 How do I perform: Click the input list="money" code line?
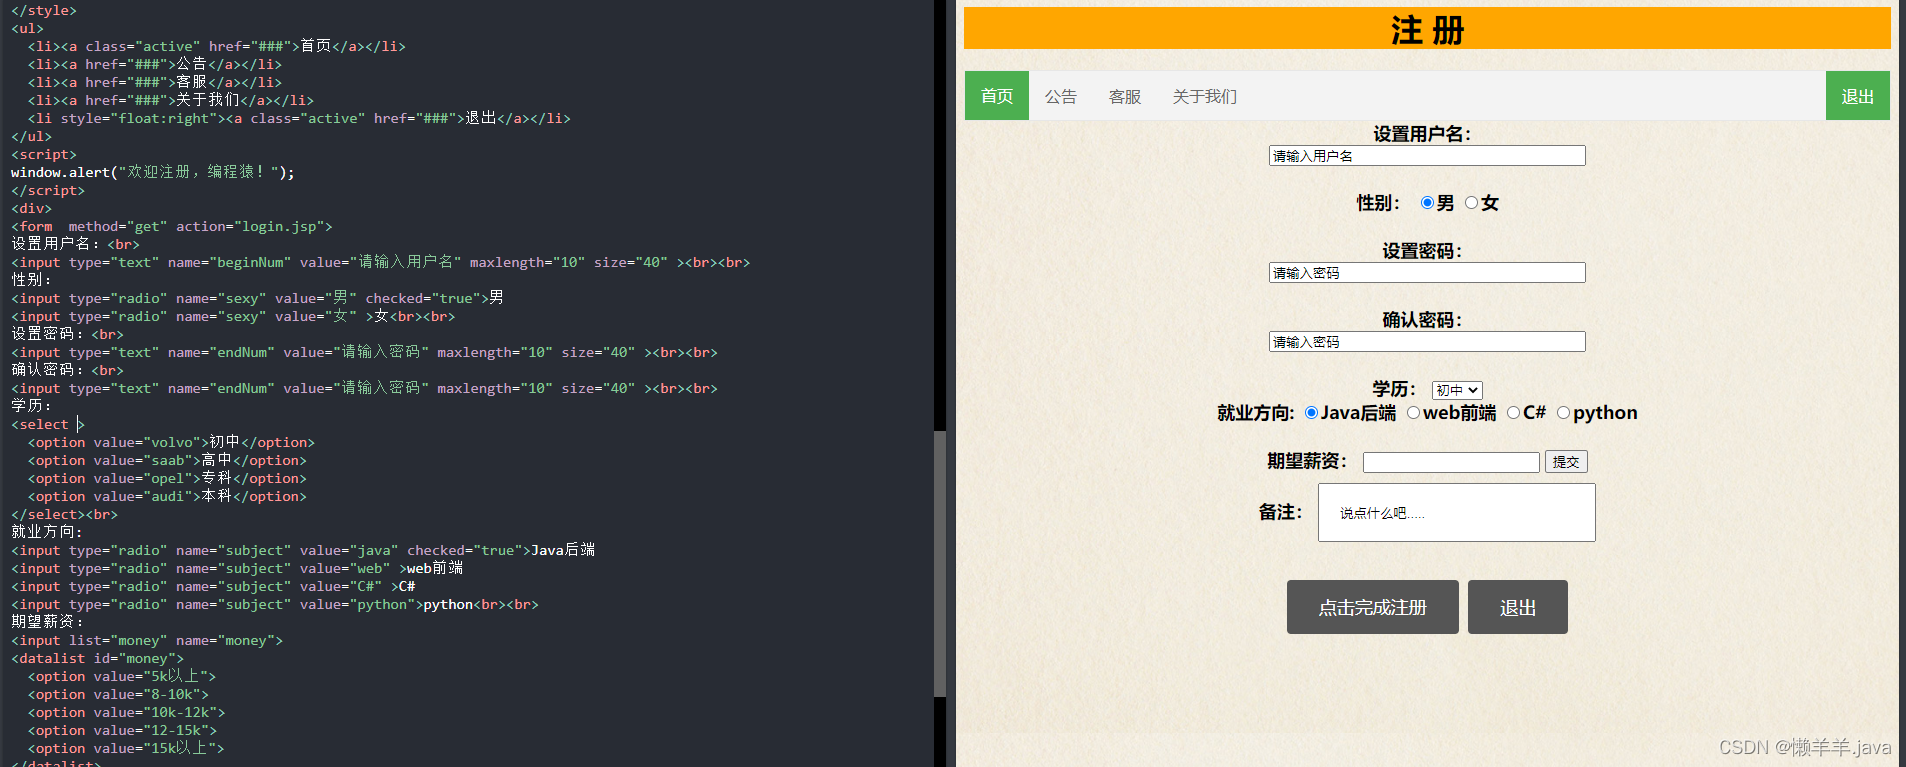[x=147, y=640]
